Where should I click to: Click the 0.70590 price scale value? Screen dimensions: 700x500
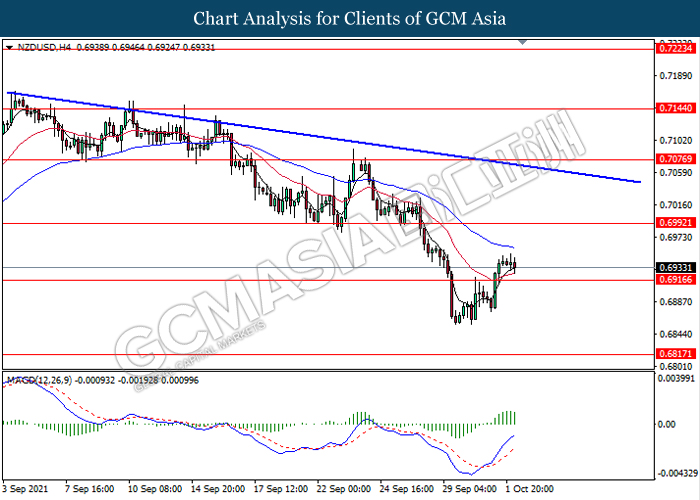676,173
